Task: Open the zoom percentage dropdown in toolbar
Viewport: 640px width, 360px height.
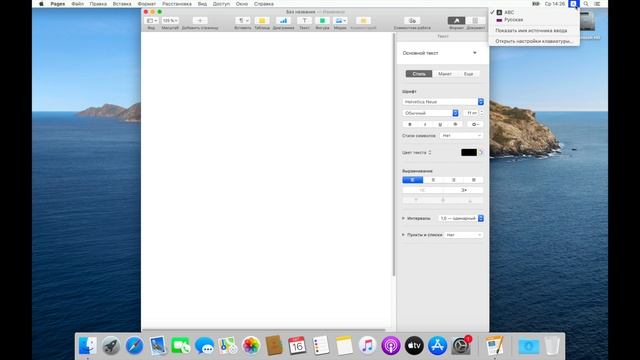Action: (170, 20)
